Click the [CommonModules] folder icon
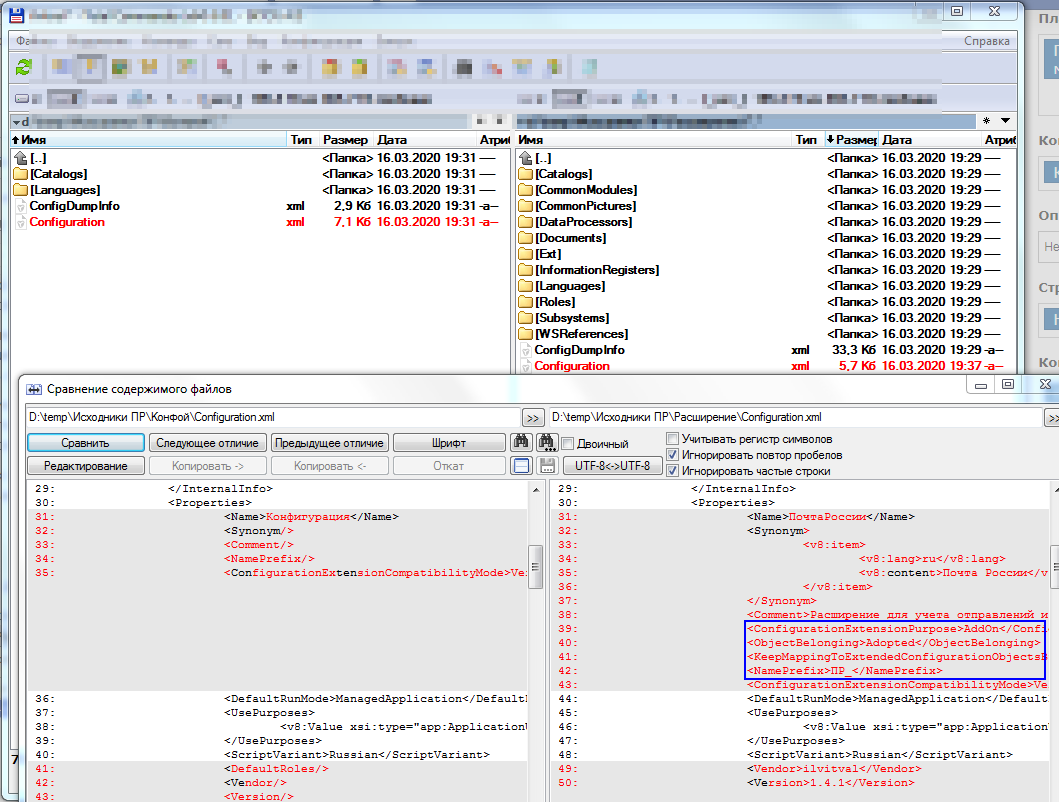1059x802 pixels. (526, 190)
